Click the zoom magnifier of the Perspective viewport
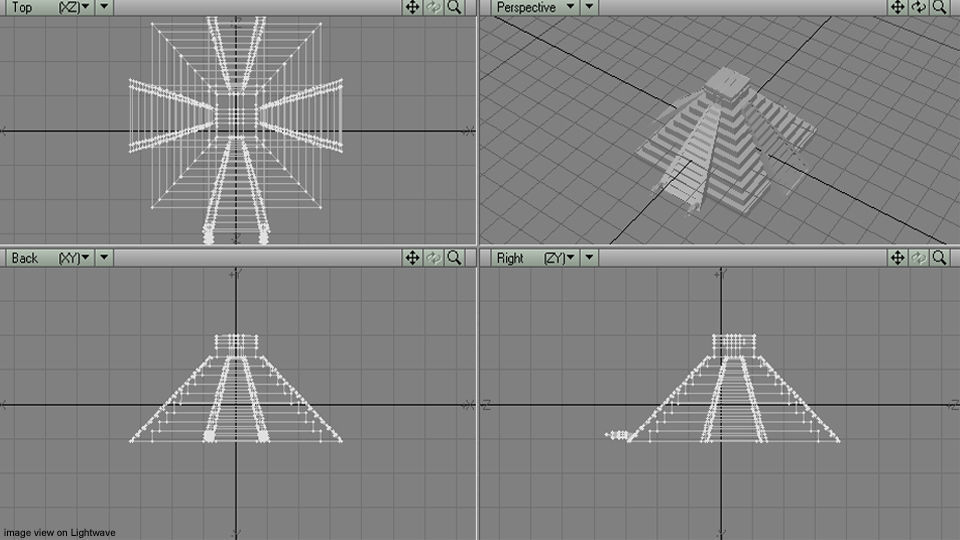This screenshot has width=960, height=540. pos(939,7)
